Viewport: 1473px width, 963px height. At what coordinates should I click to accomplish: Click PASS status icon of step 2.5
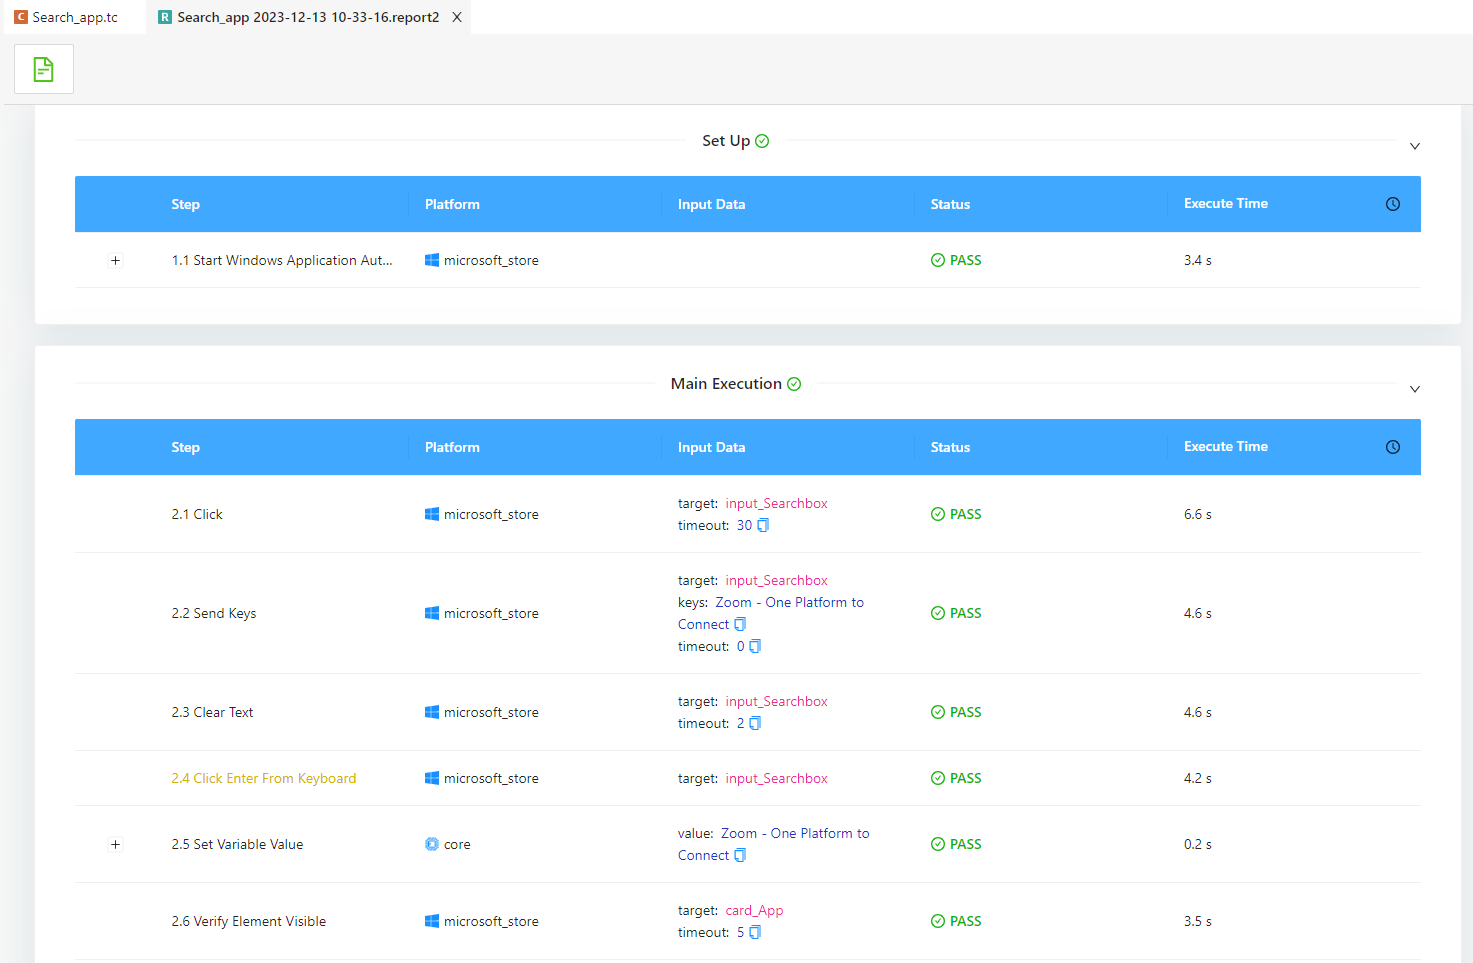point(938,844)
